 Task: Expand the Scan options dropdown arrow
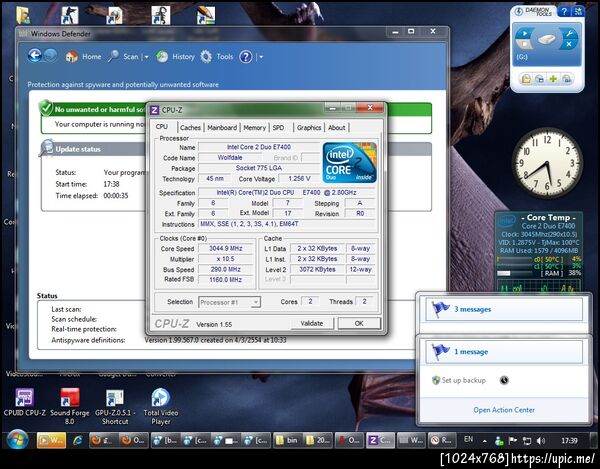pyautogui.click(x=145, y=57)
